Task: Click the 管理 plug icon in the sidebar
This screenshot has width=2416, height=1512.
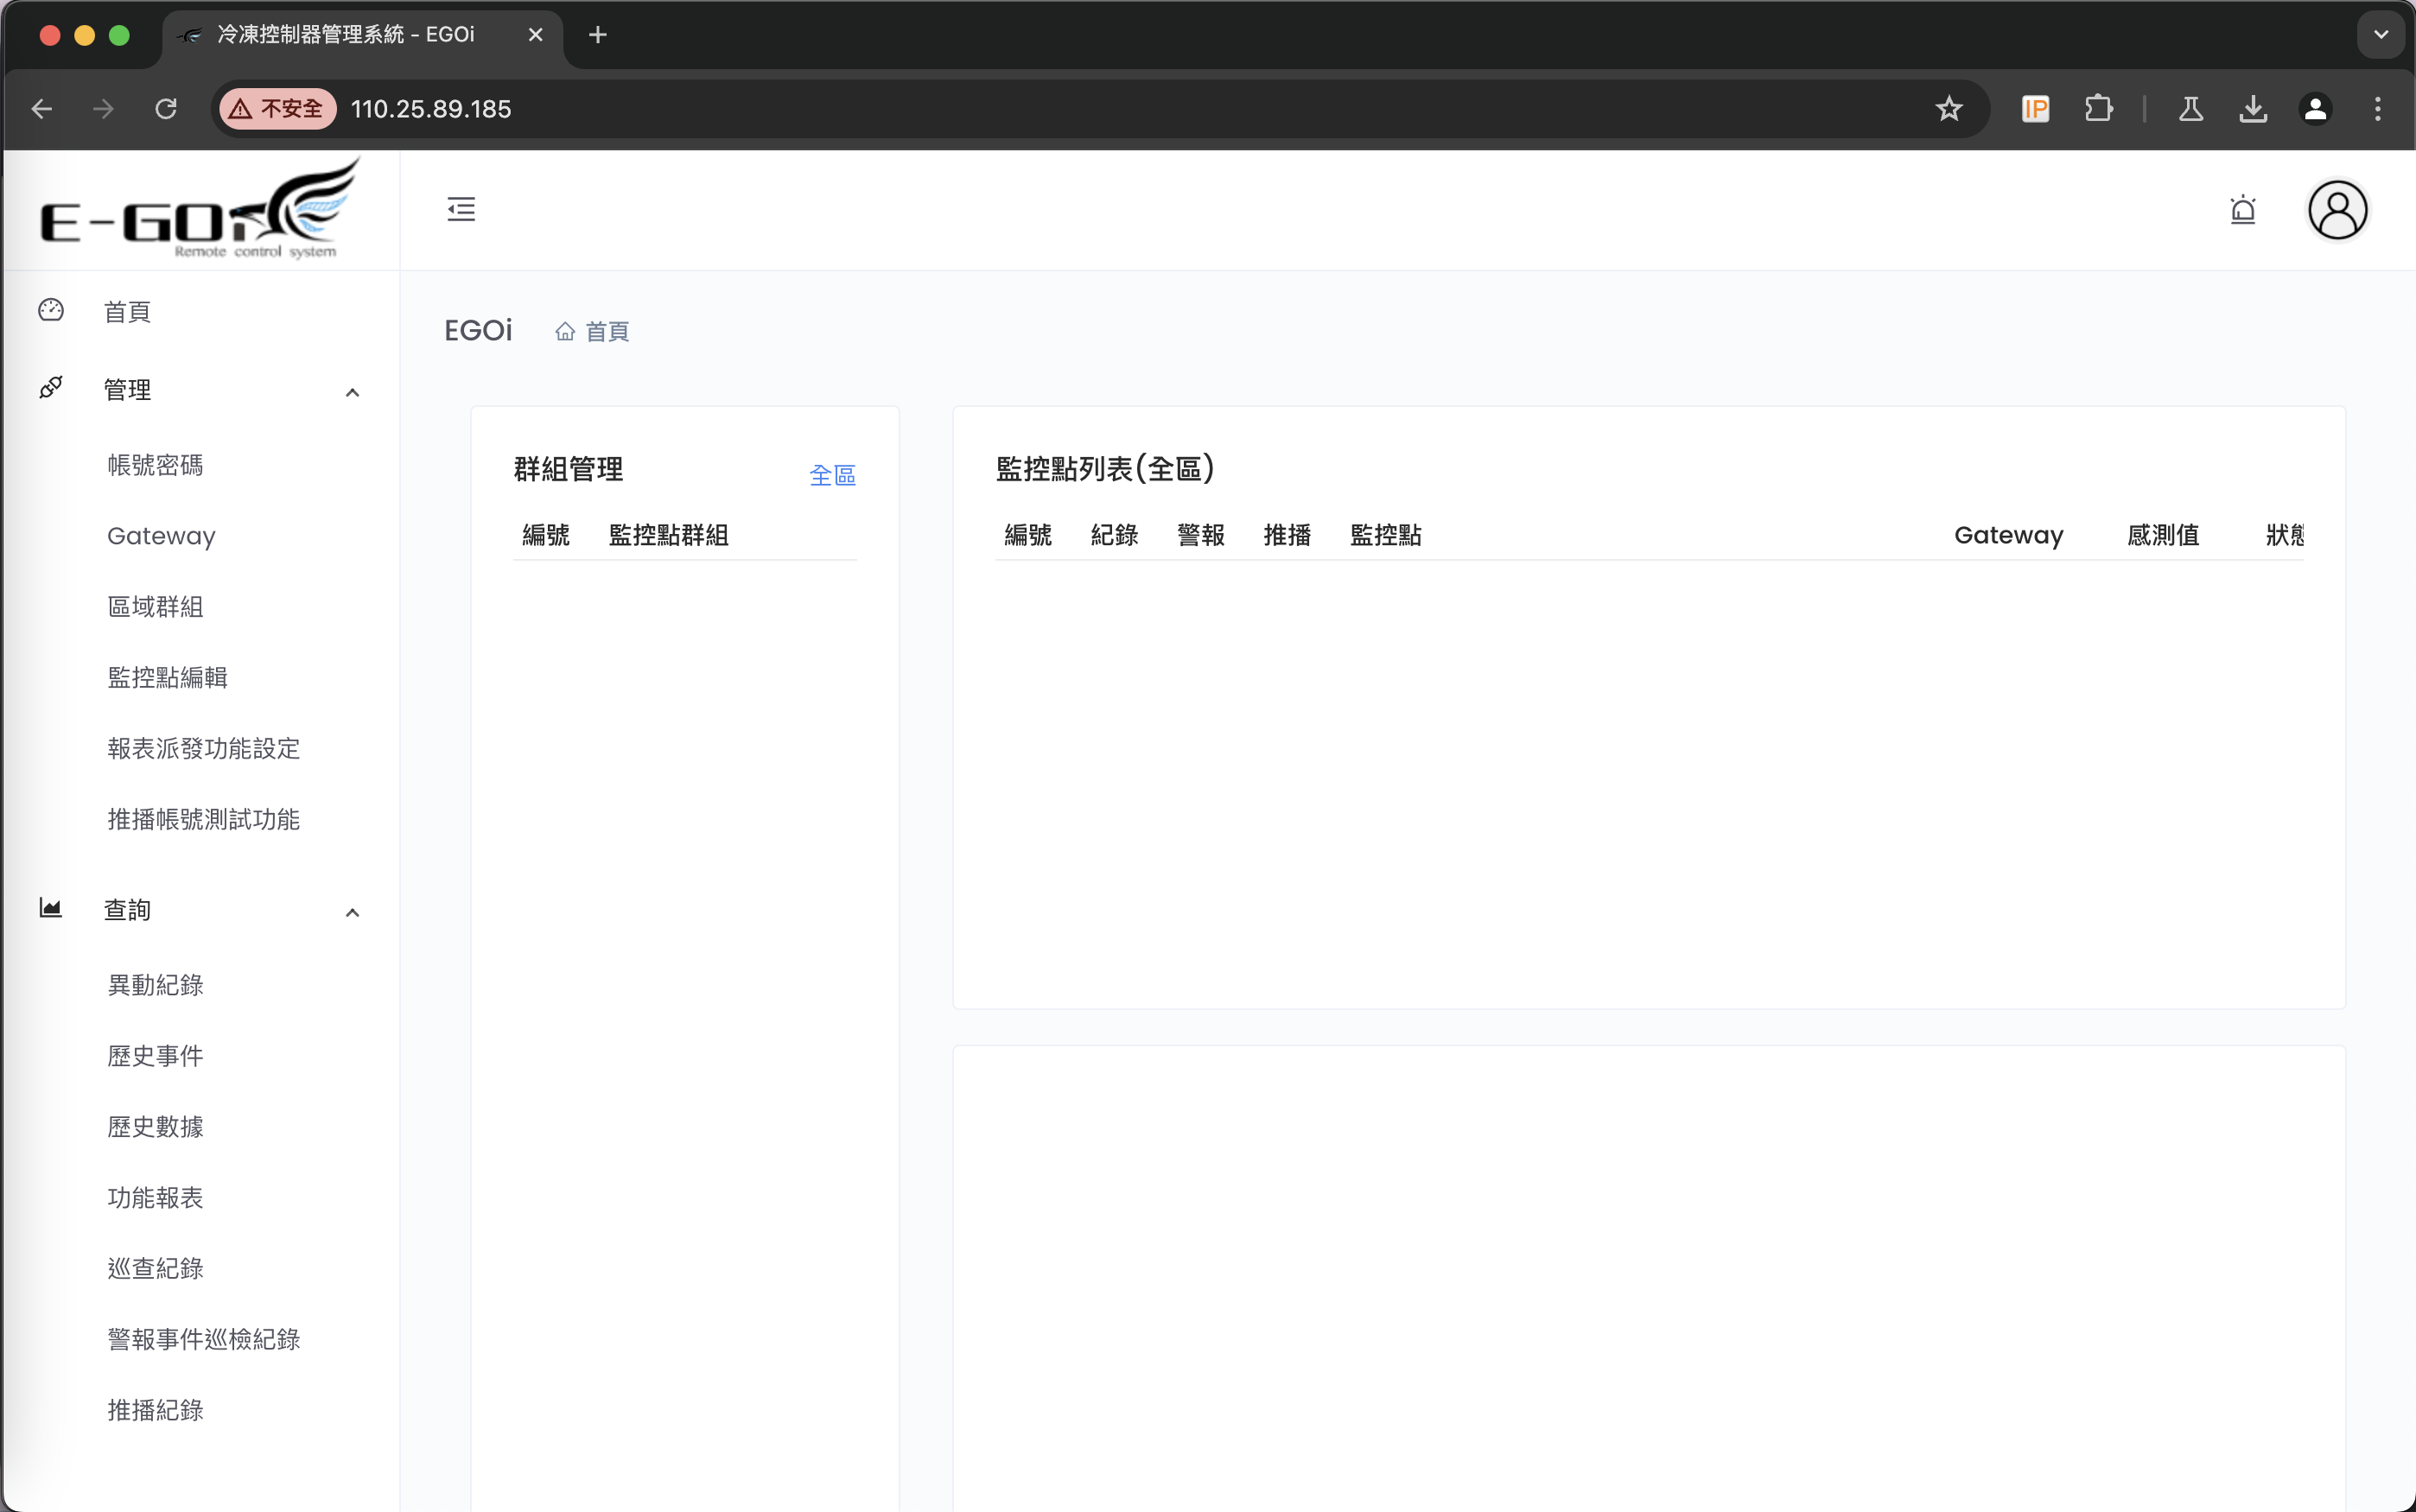Action: point(51,388)
